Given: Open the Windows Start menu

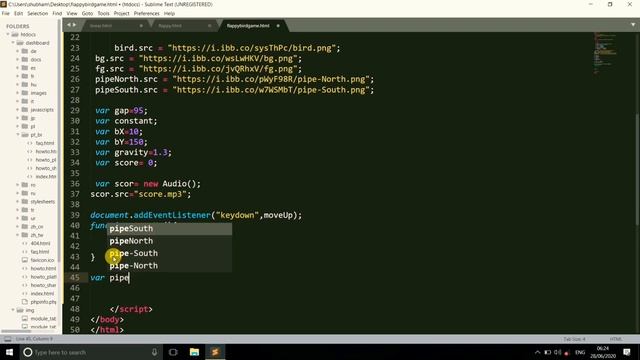Looking at the screenshot, I should (x=9, y=352).
